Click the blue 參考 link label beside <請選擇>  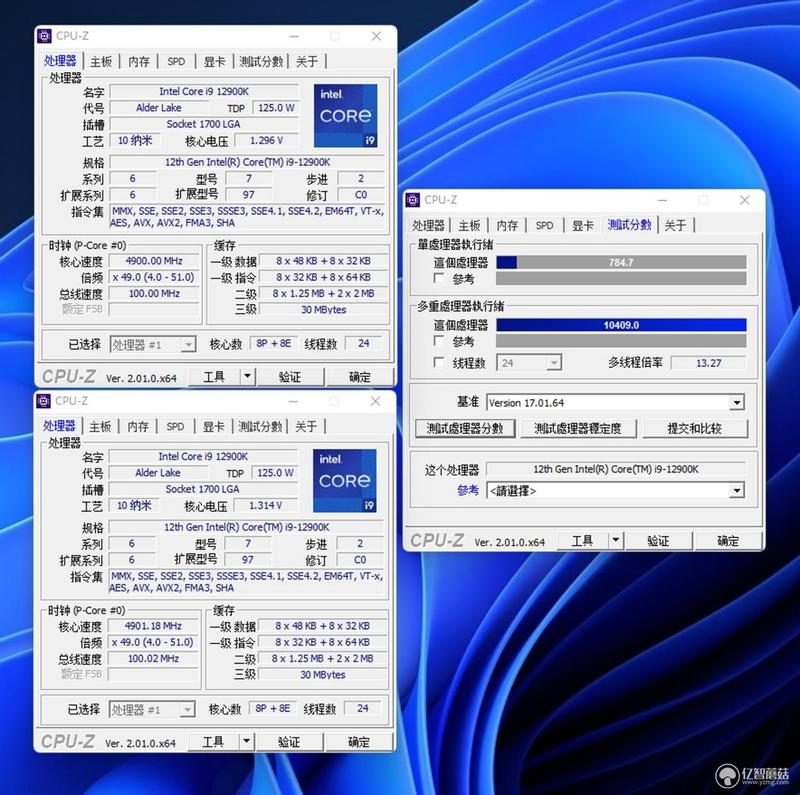pyautogui.click(x=468, y=490)
